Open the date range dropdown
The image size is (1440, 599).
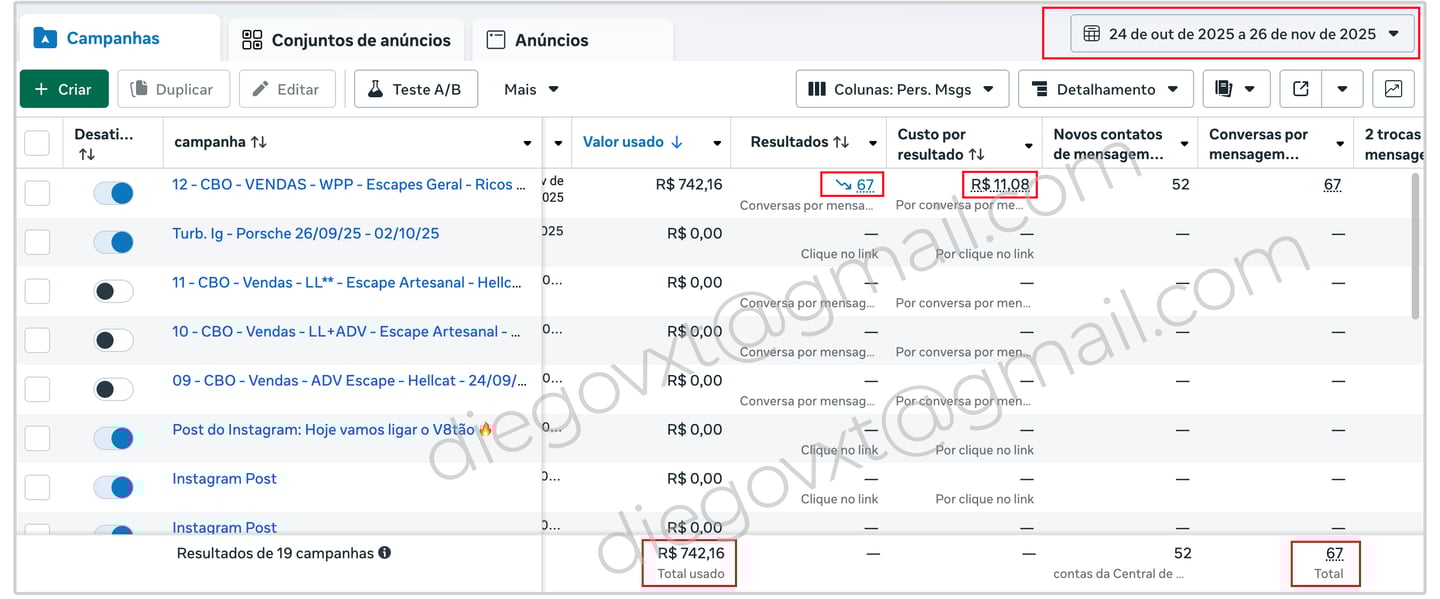(1243, 34)
